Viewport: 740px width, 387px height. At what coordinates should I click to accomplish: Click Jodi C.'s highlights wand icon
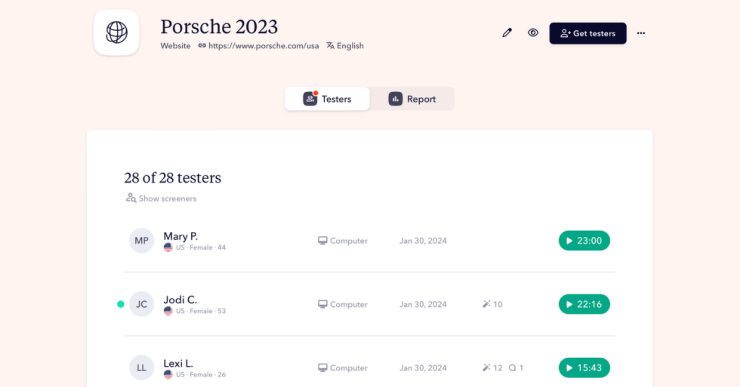coord(487,304)
